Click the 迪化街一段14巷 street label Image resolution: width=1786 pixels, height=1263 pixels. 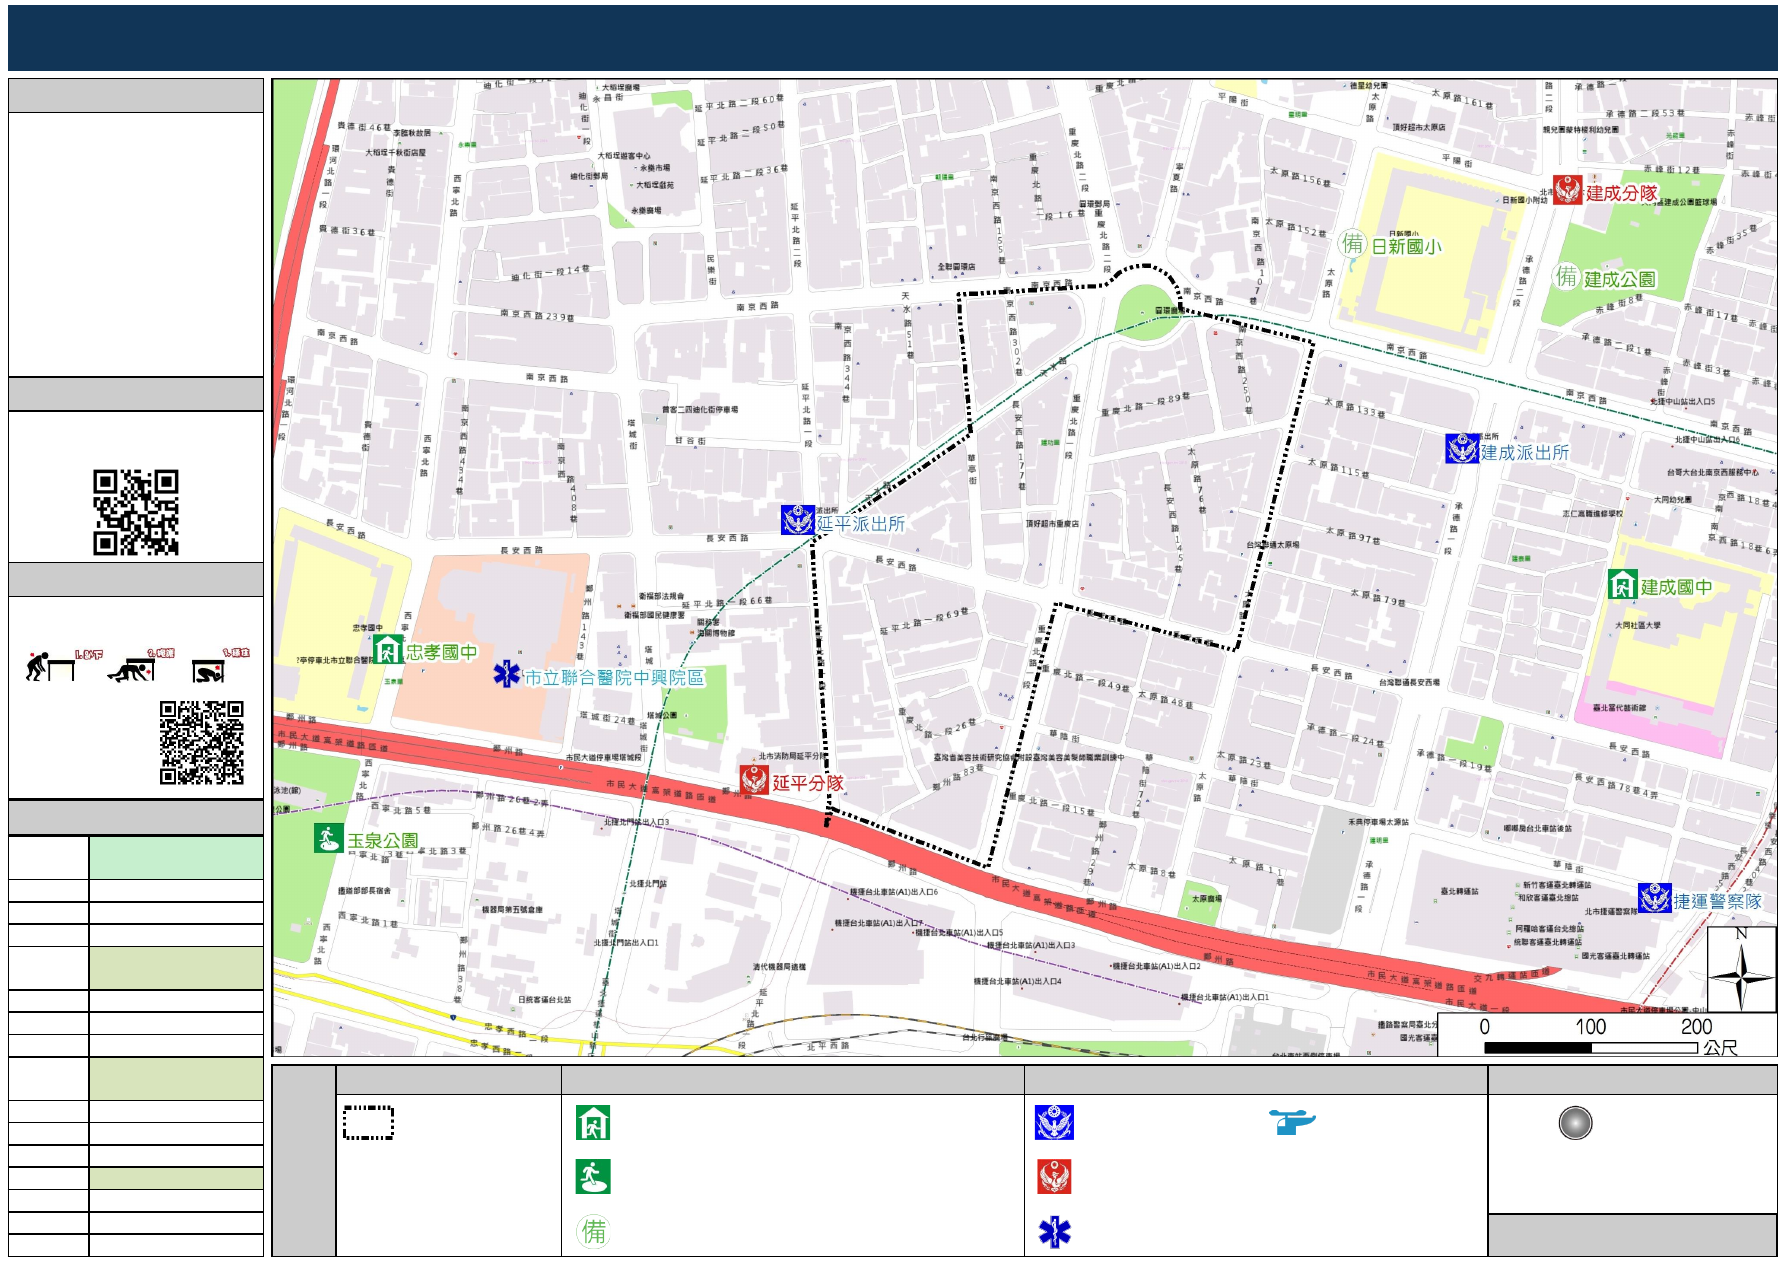(x=551, y=272)
